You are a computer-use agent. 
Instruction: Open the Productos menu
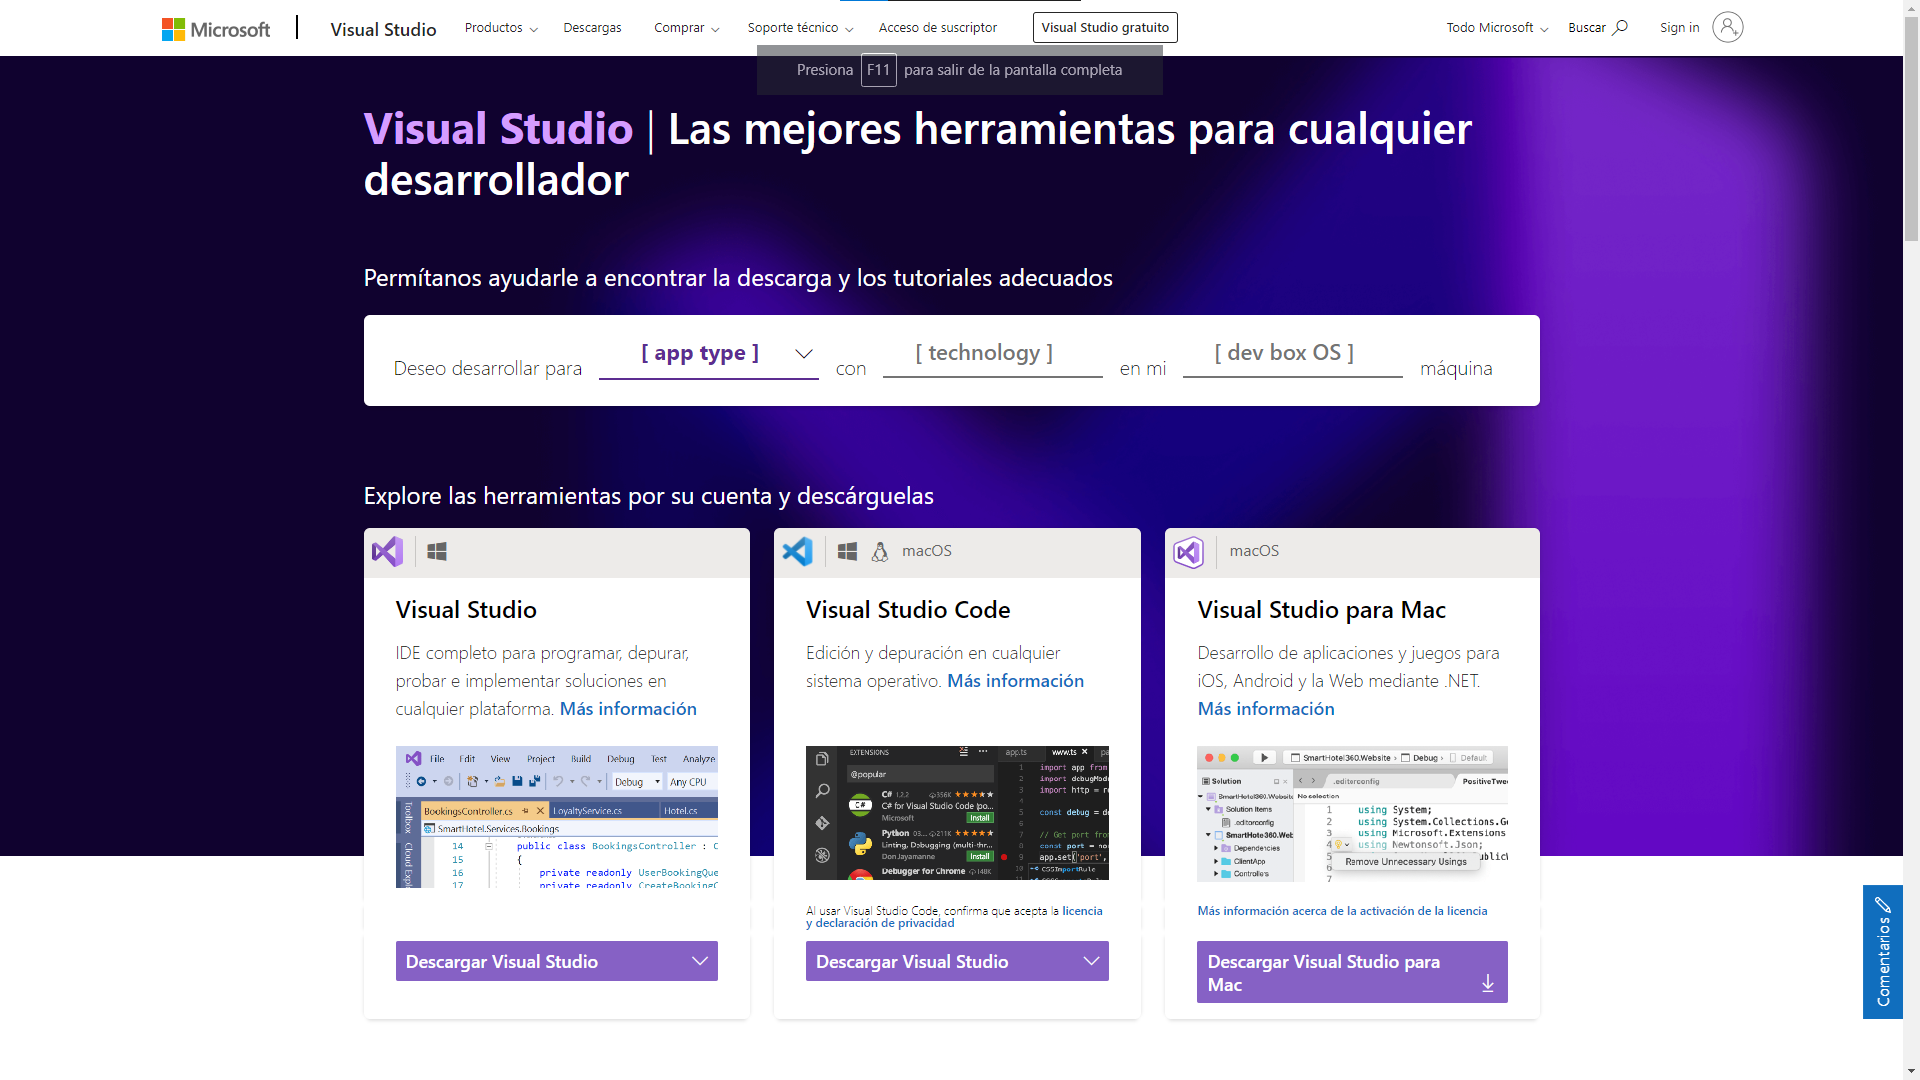click(501, 28)
